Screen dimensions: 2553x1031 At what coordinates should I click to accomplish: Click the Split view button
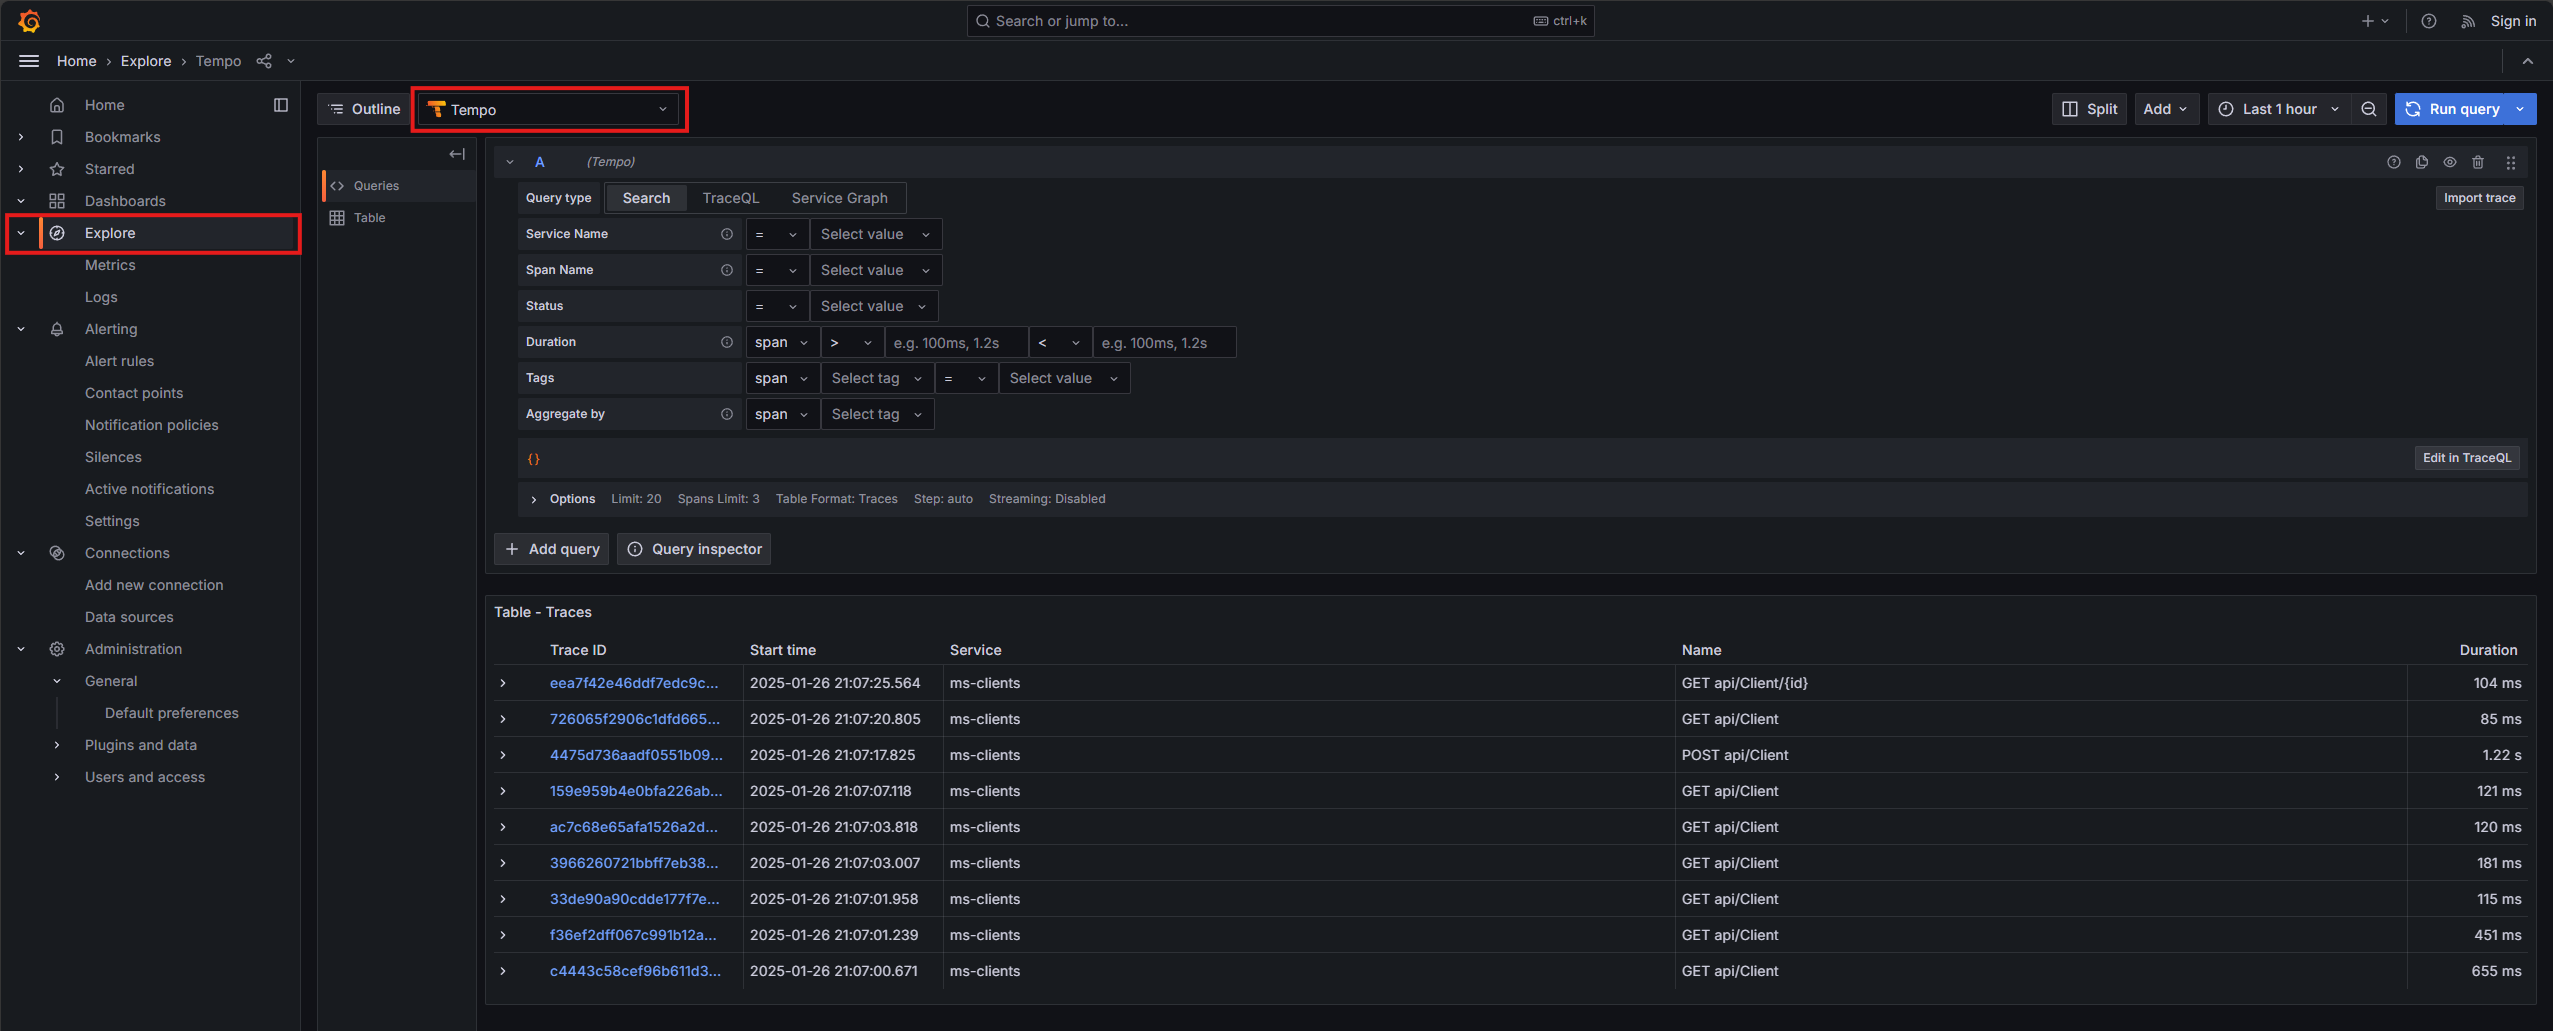[2089, 109]
